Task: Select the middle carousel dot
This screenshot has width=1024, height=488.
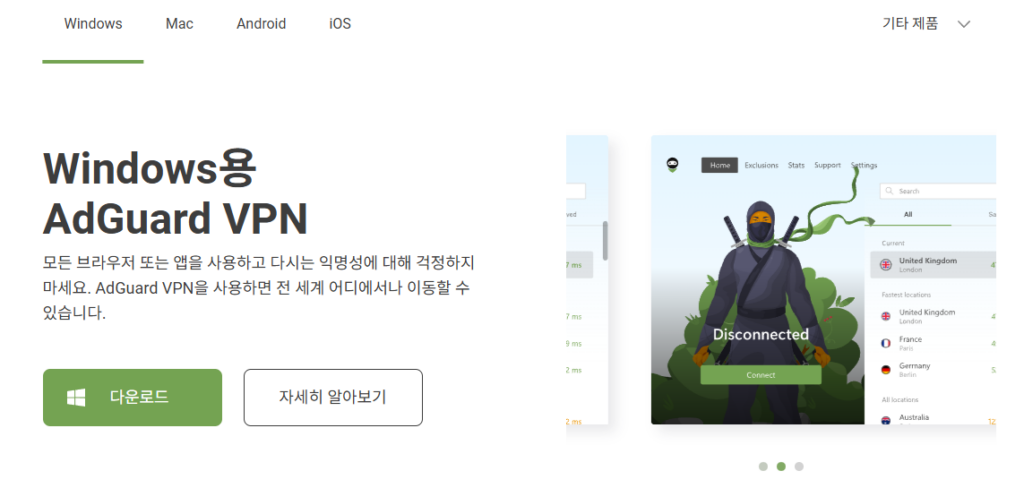Action: click(x=780, y=466)
